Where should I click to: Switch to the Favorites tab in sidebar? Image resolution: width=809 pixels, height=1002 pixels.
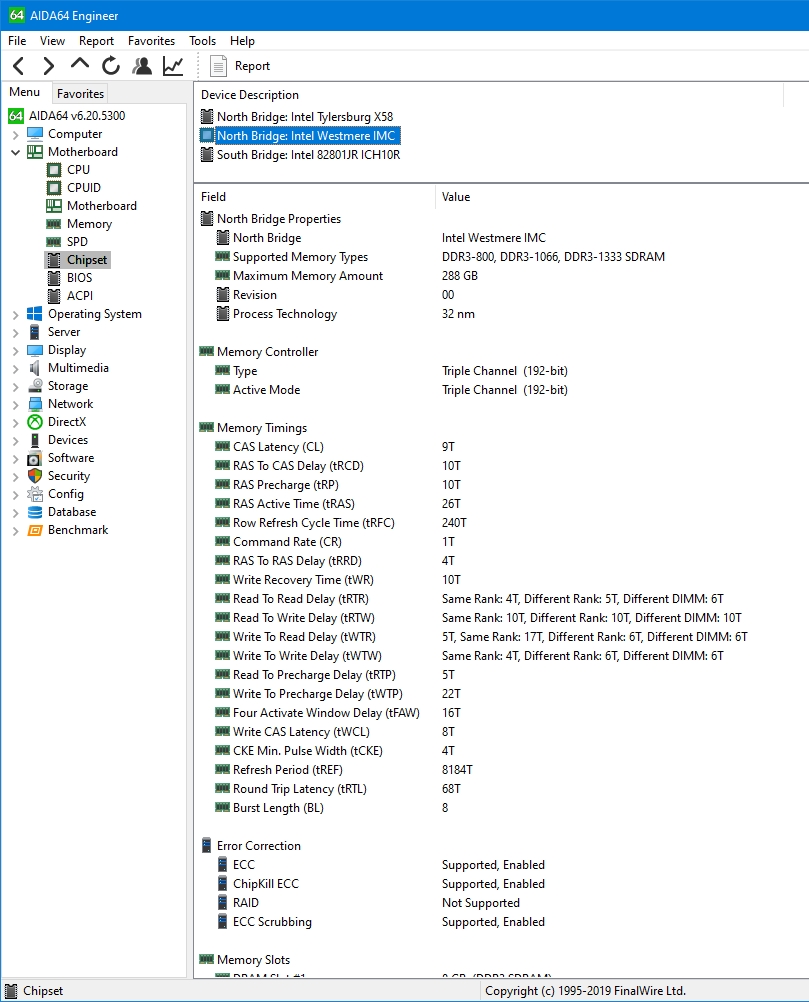click(81, 94)
